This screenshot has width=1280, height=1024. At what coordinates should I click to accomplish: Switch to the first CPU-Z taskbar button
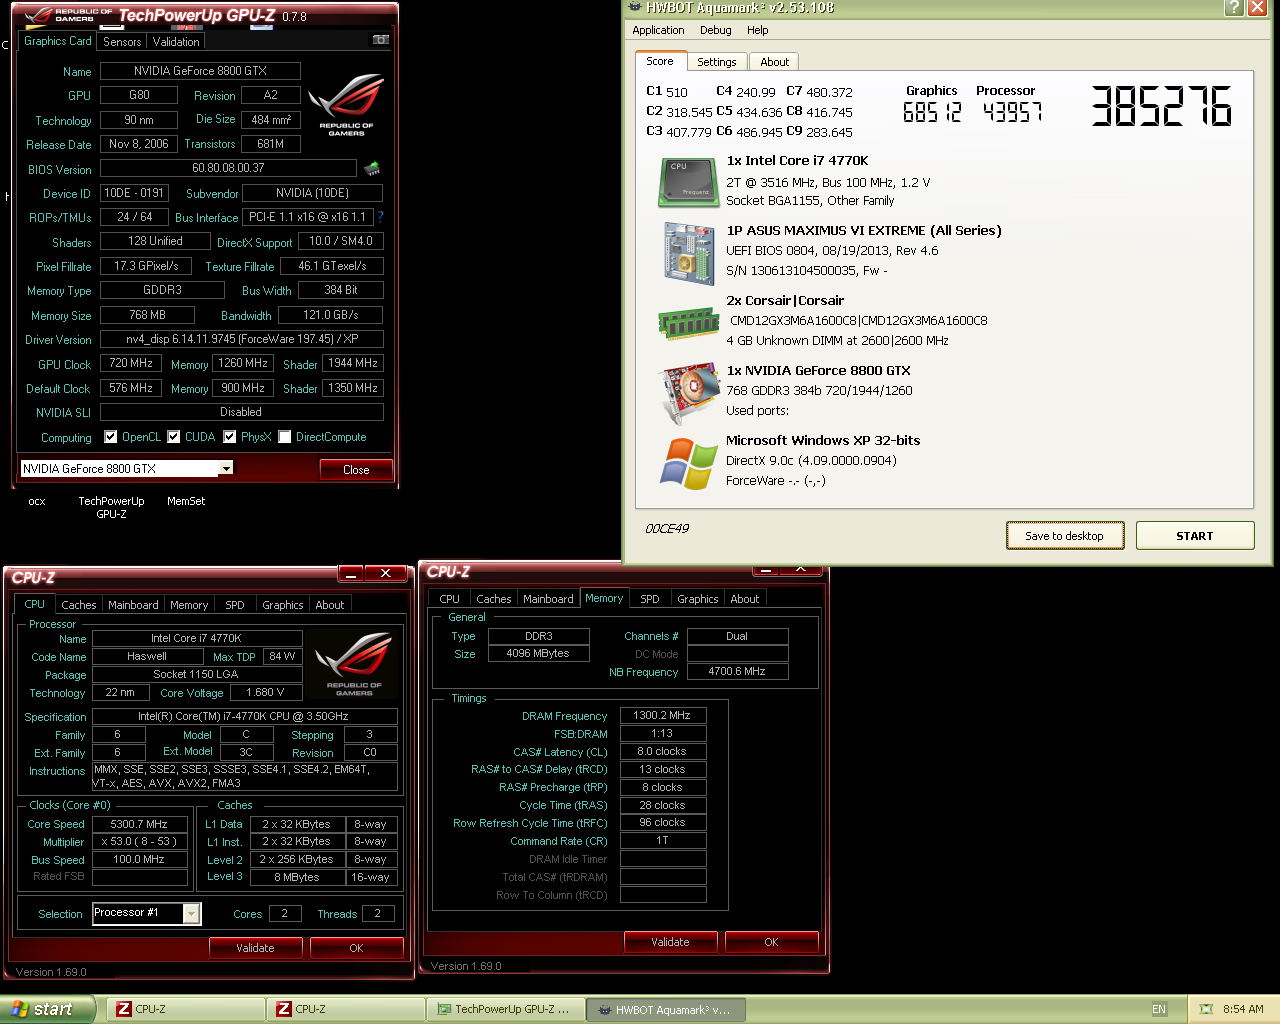coord(188,1009)
